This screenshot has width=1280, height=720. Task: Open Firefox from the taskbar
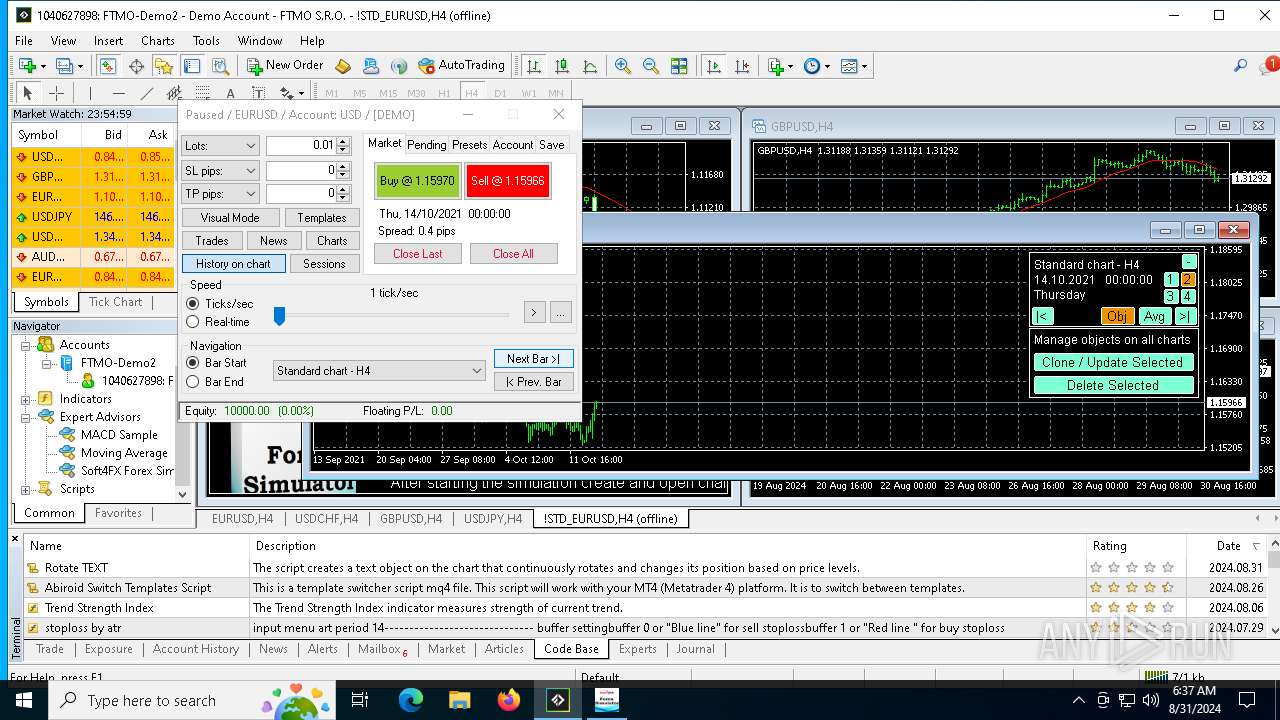[509, 701]
